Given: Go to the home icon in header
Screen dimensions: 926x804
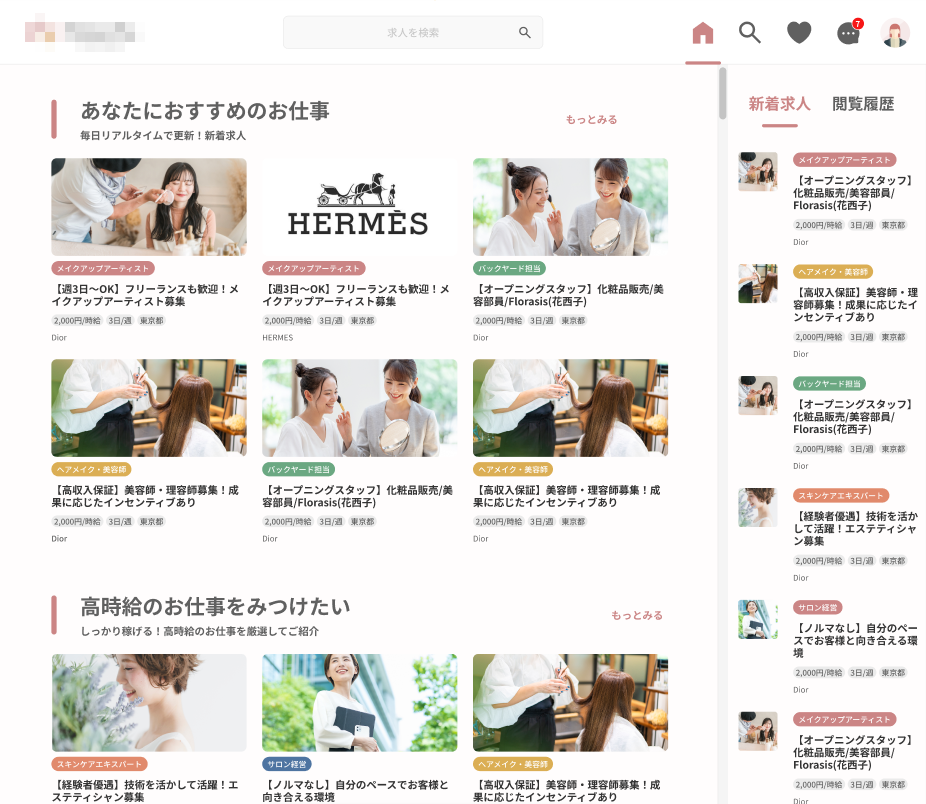Looking at the screenshot, I should (703, 33).
